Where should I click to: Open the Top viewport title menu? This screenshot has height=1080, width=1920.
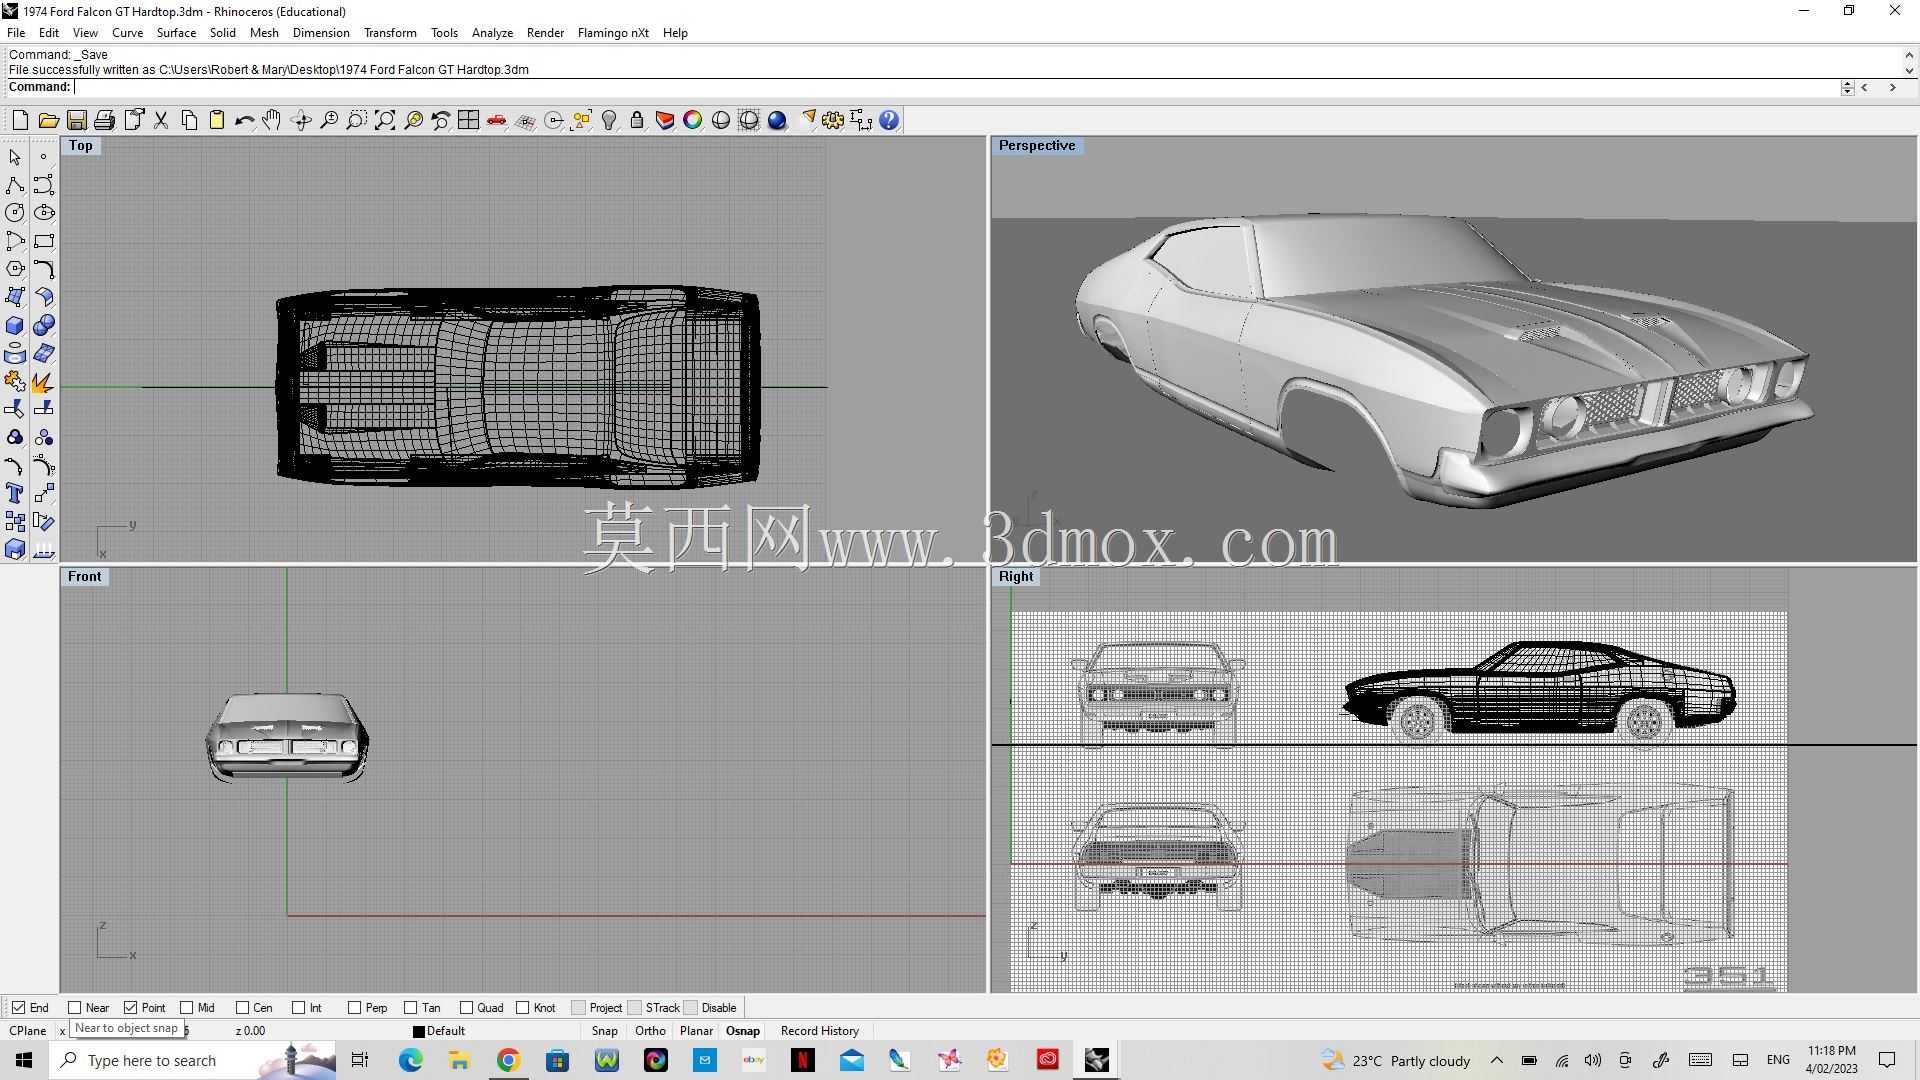click(81, 146)
